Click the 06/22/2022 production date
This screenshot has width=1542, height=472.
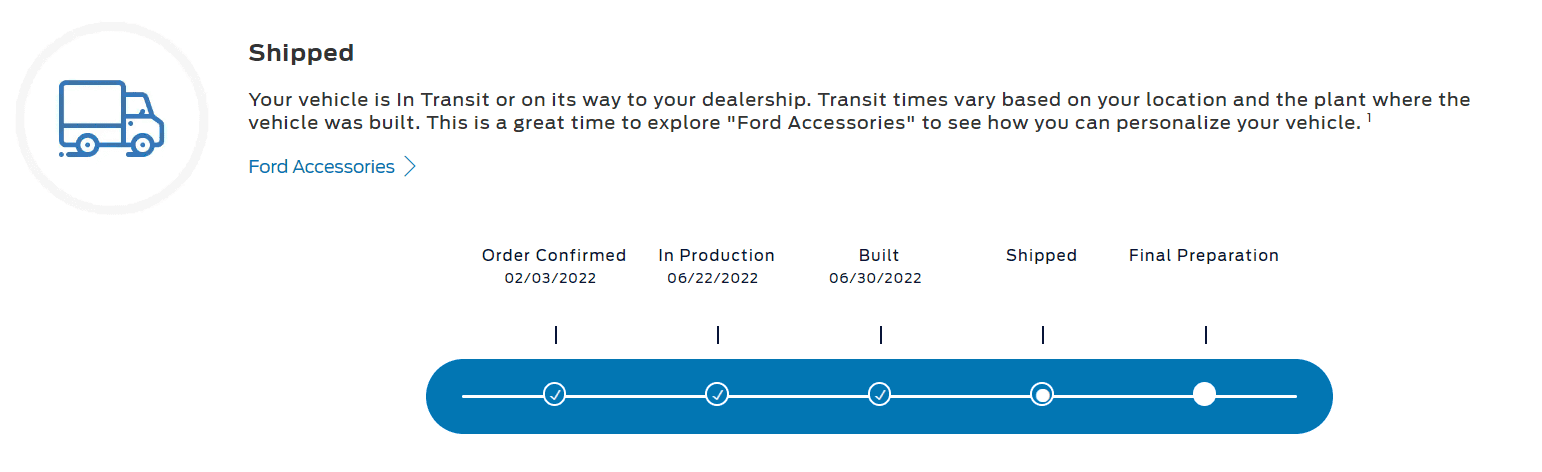click(x=713, y=278)
